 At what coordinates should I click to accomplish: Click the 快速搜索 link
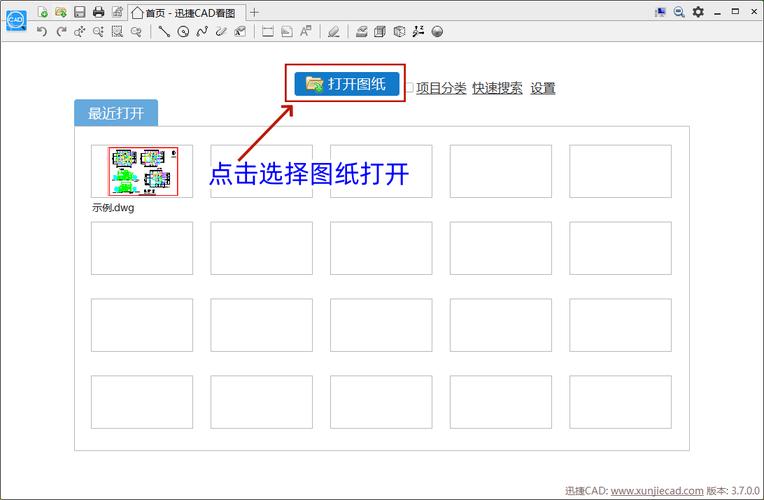pyautogui.click(x=497, y=88)
